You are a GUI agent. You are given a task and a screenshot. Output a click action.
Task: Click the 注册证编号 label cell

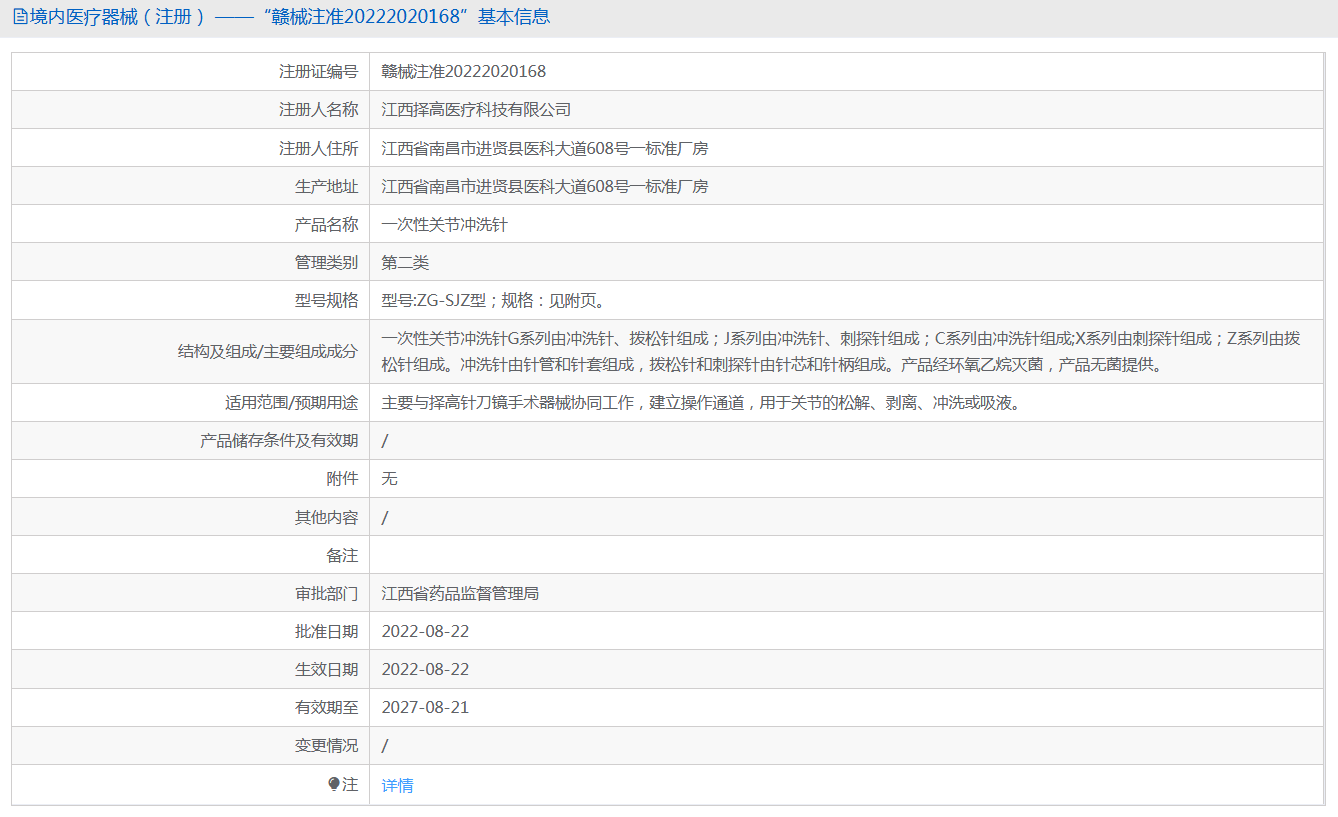[x=318, y=71]
